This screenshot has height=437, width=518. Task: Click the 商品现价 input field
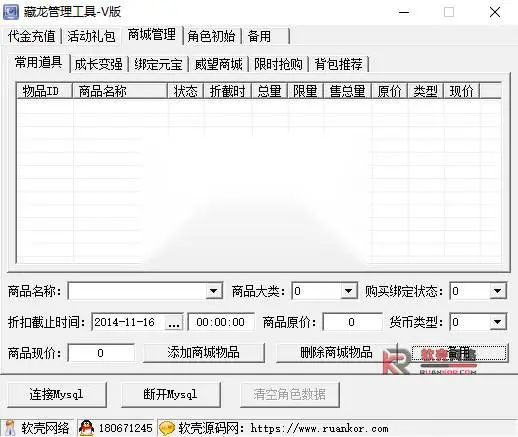(x=101, y=353)
